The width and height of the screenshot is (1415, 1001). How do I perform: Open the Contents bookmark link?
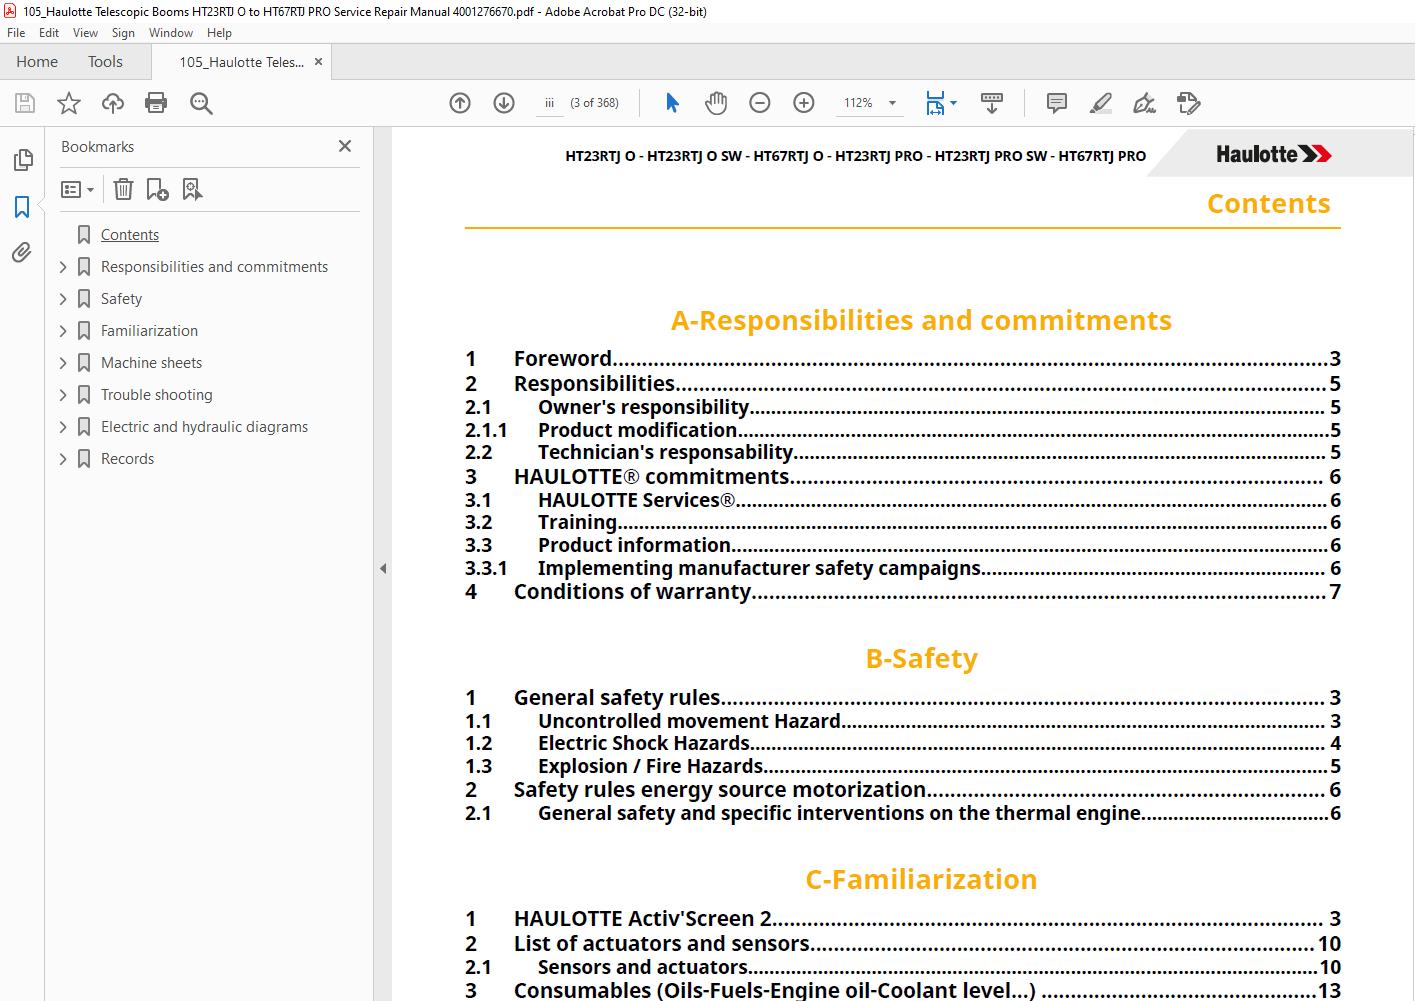click(130, 235)
